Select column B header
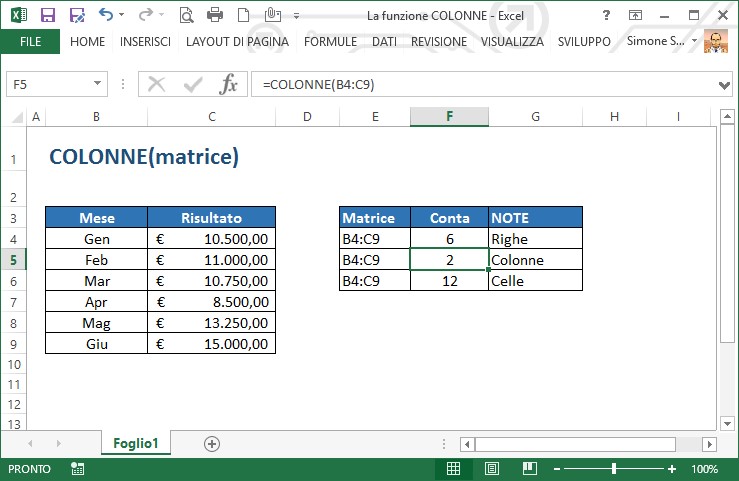 click(96, 117)
